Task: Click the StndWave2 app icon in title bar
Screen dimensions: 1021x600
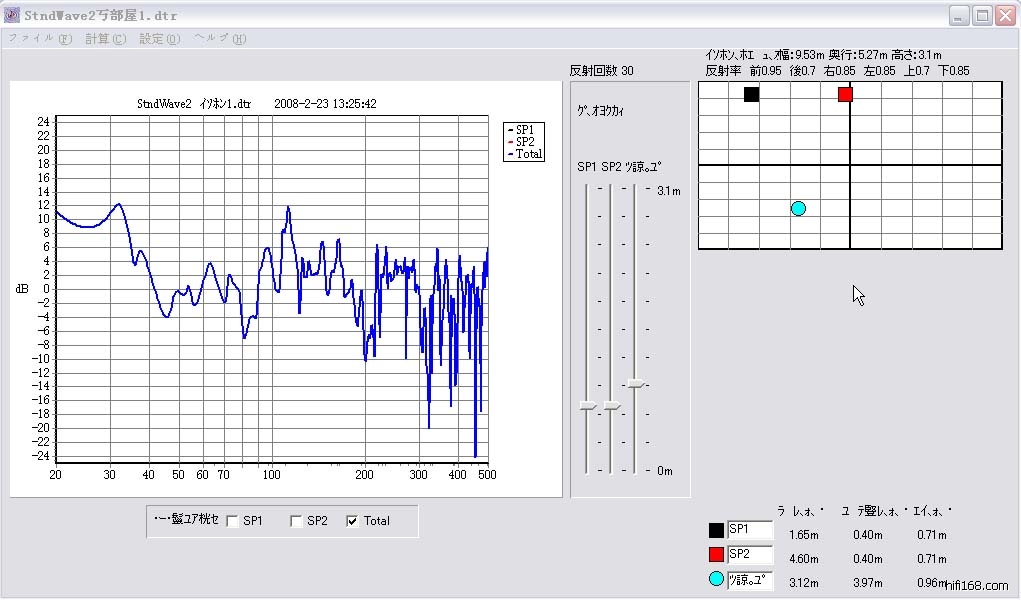Action: (12, 15)
